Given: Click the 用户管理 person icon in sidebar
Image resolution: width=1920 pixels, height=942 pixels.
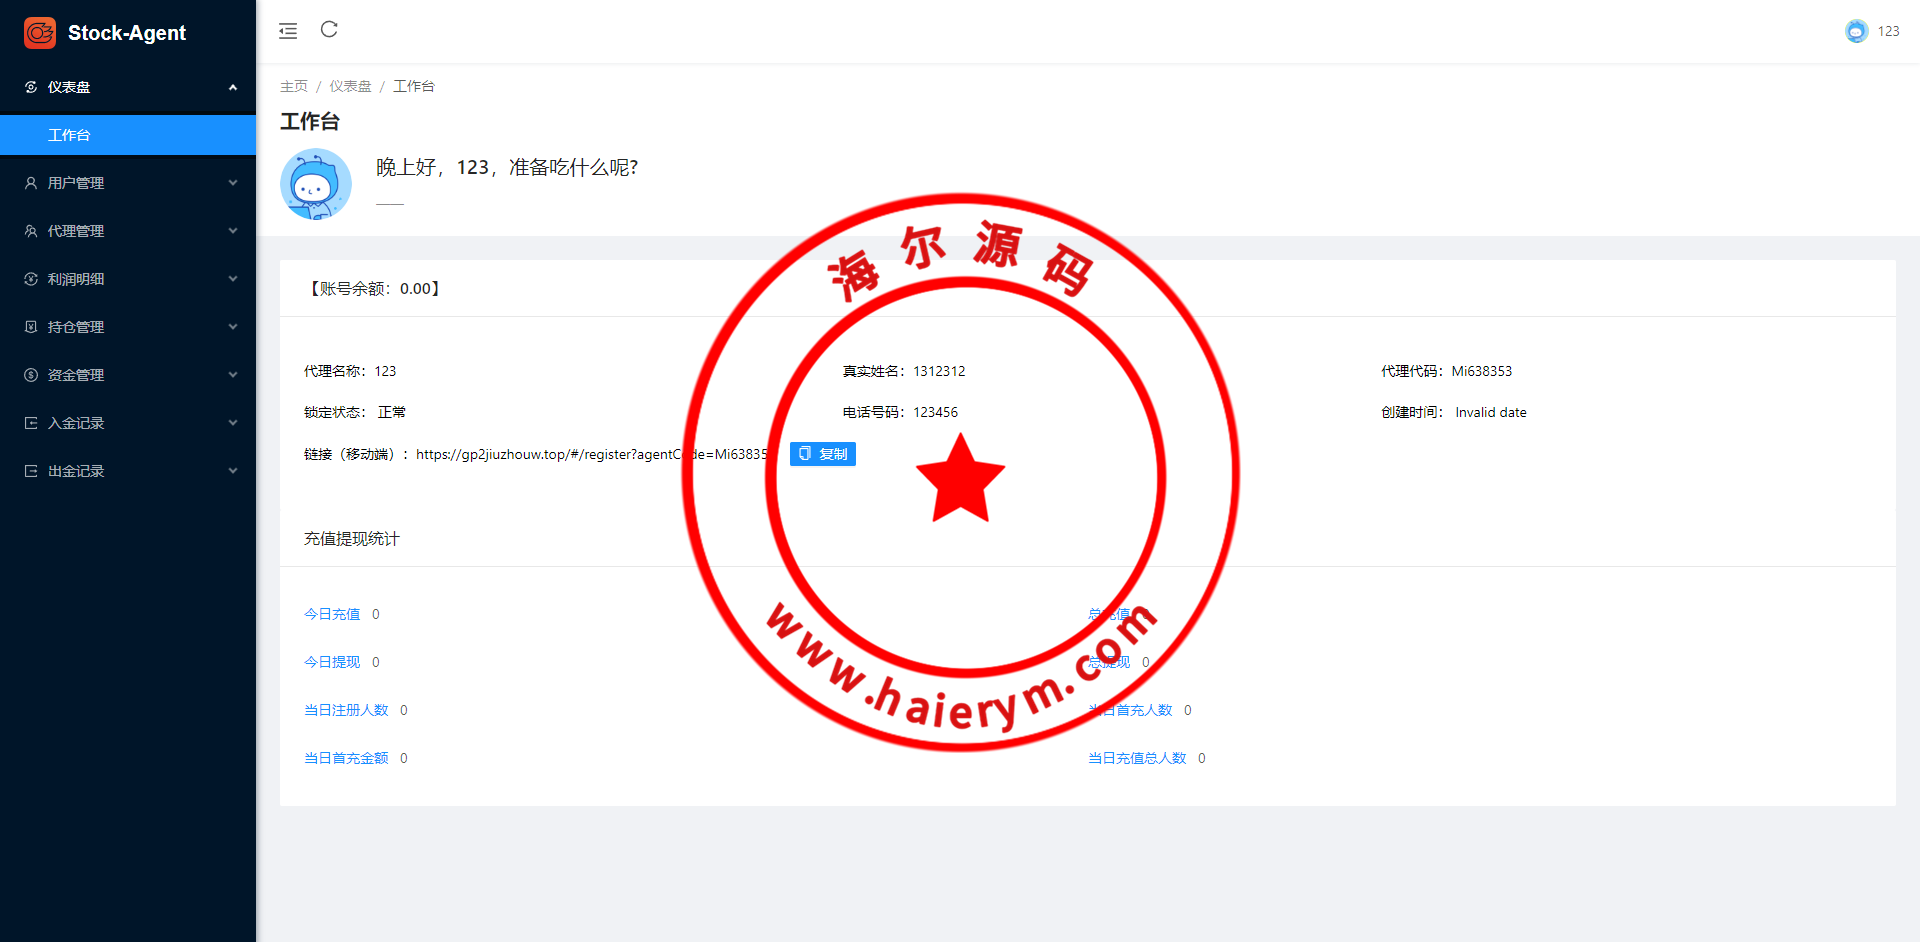Looking at the screenshot, I should click(x=31, y=183).
